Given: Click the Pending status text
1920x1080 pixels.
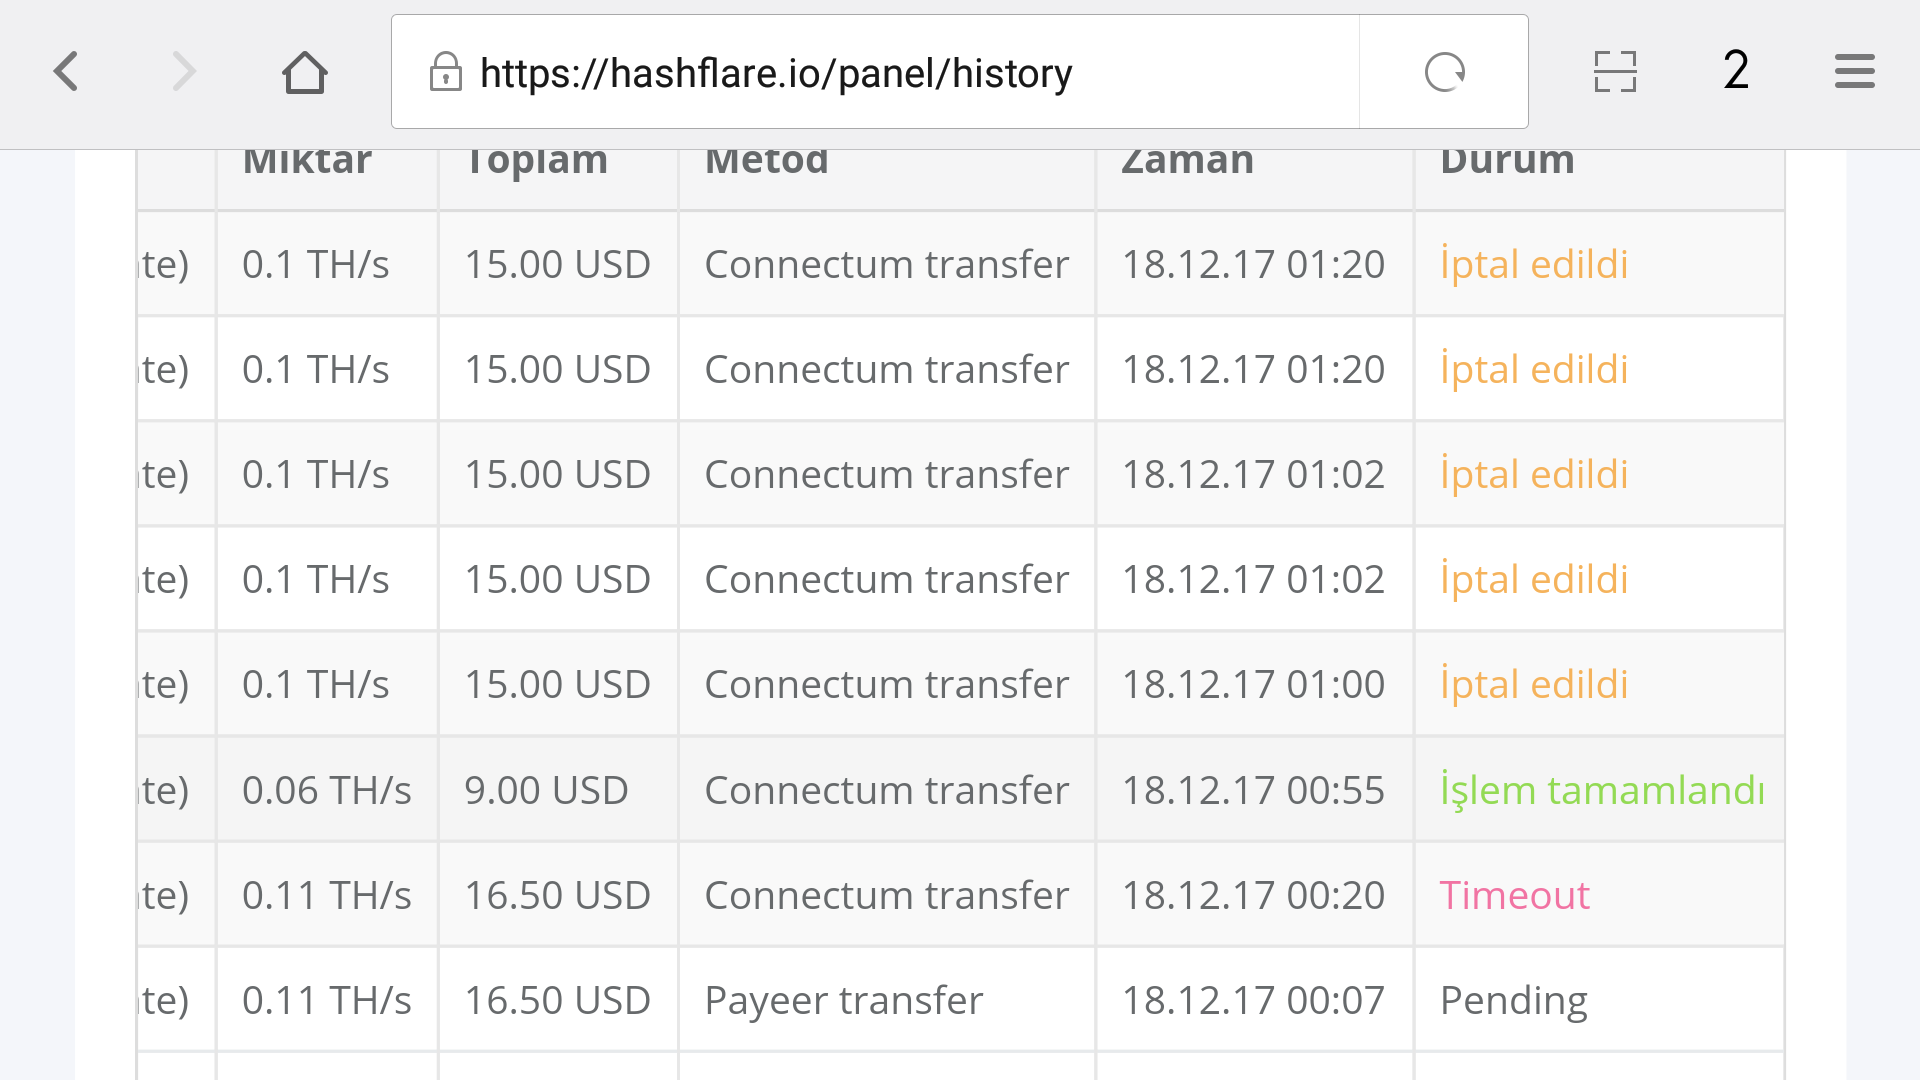Looking at the screenshot, I should (1513, 1000).
